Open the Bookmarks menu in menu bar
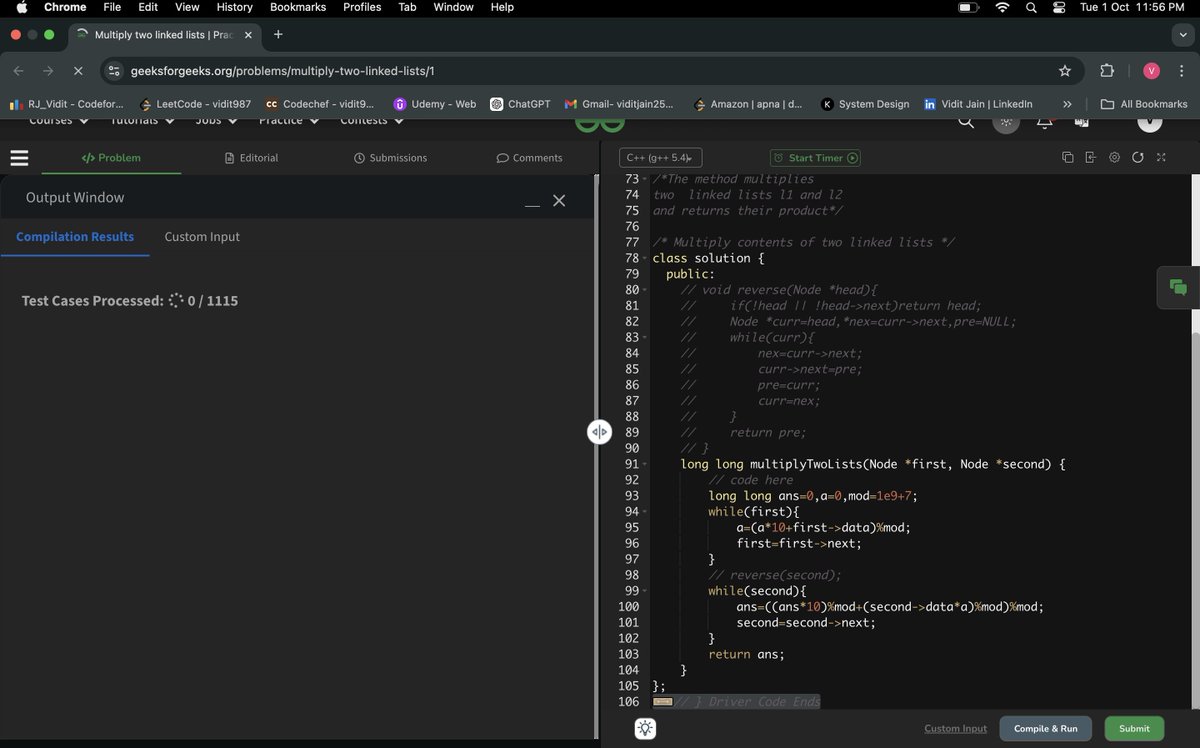Viewport: 1200px width, 748px height. coord(298,7)
